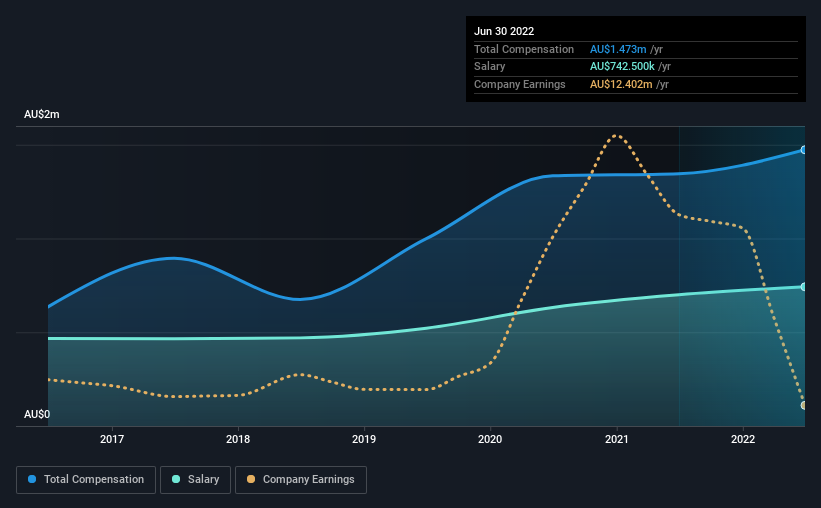Viewport: 821px width, 508px height.
Task: Click the 2020 x-axis label
Action: coord(490,439)
